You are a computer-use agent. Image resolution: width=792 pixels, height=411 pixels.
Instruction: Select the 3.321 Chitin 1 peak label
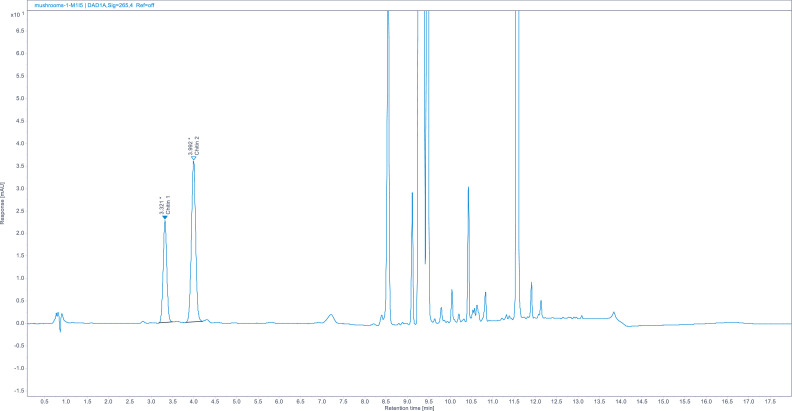pos(165,205)
